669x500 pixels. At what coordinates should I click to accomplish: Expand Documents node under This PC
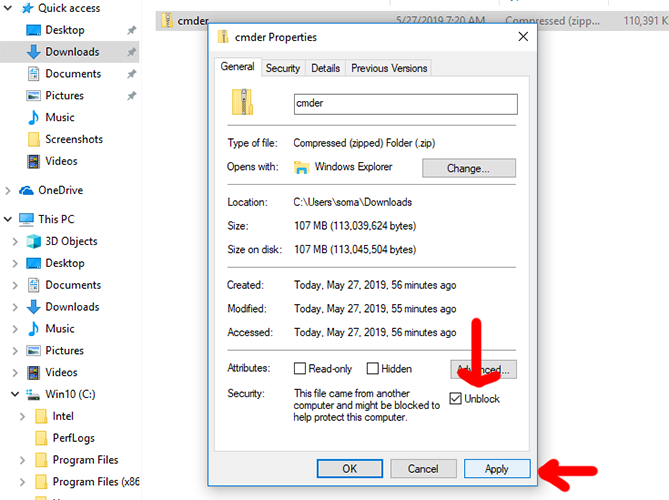15,285
